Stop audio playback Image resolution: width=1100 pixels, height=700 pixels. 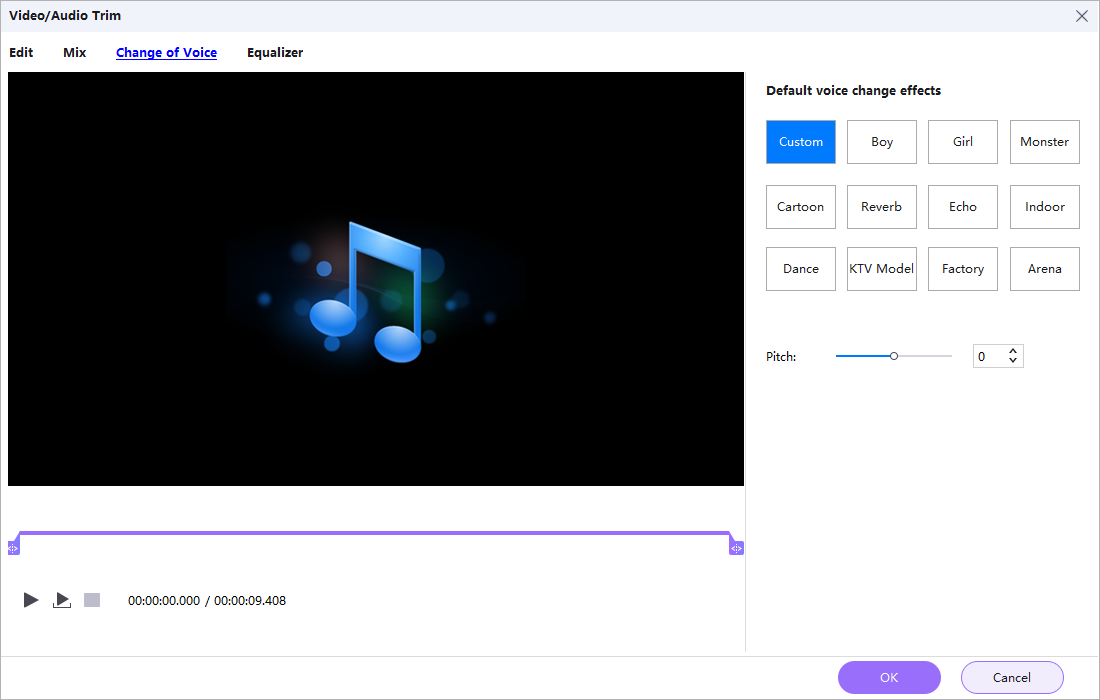pos(92,600)
